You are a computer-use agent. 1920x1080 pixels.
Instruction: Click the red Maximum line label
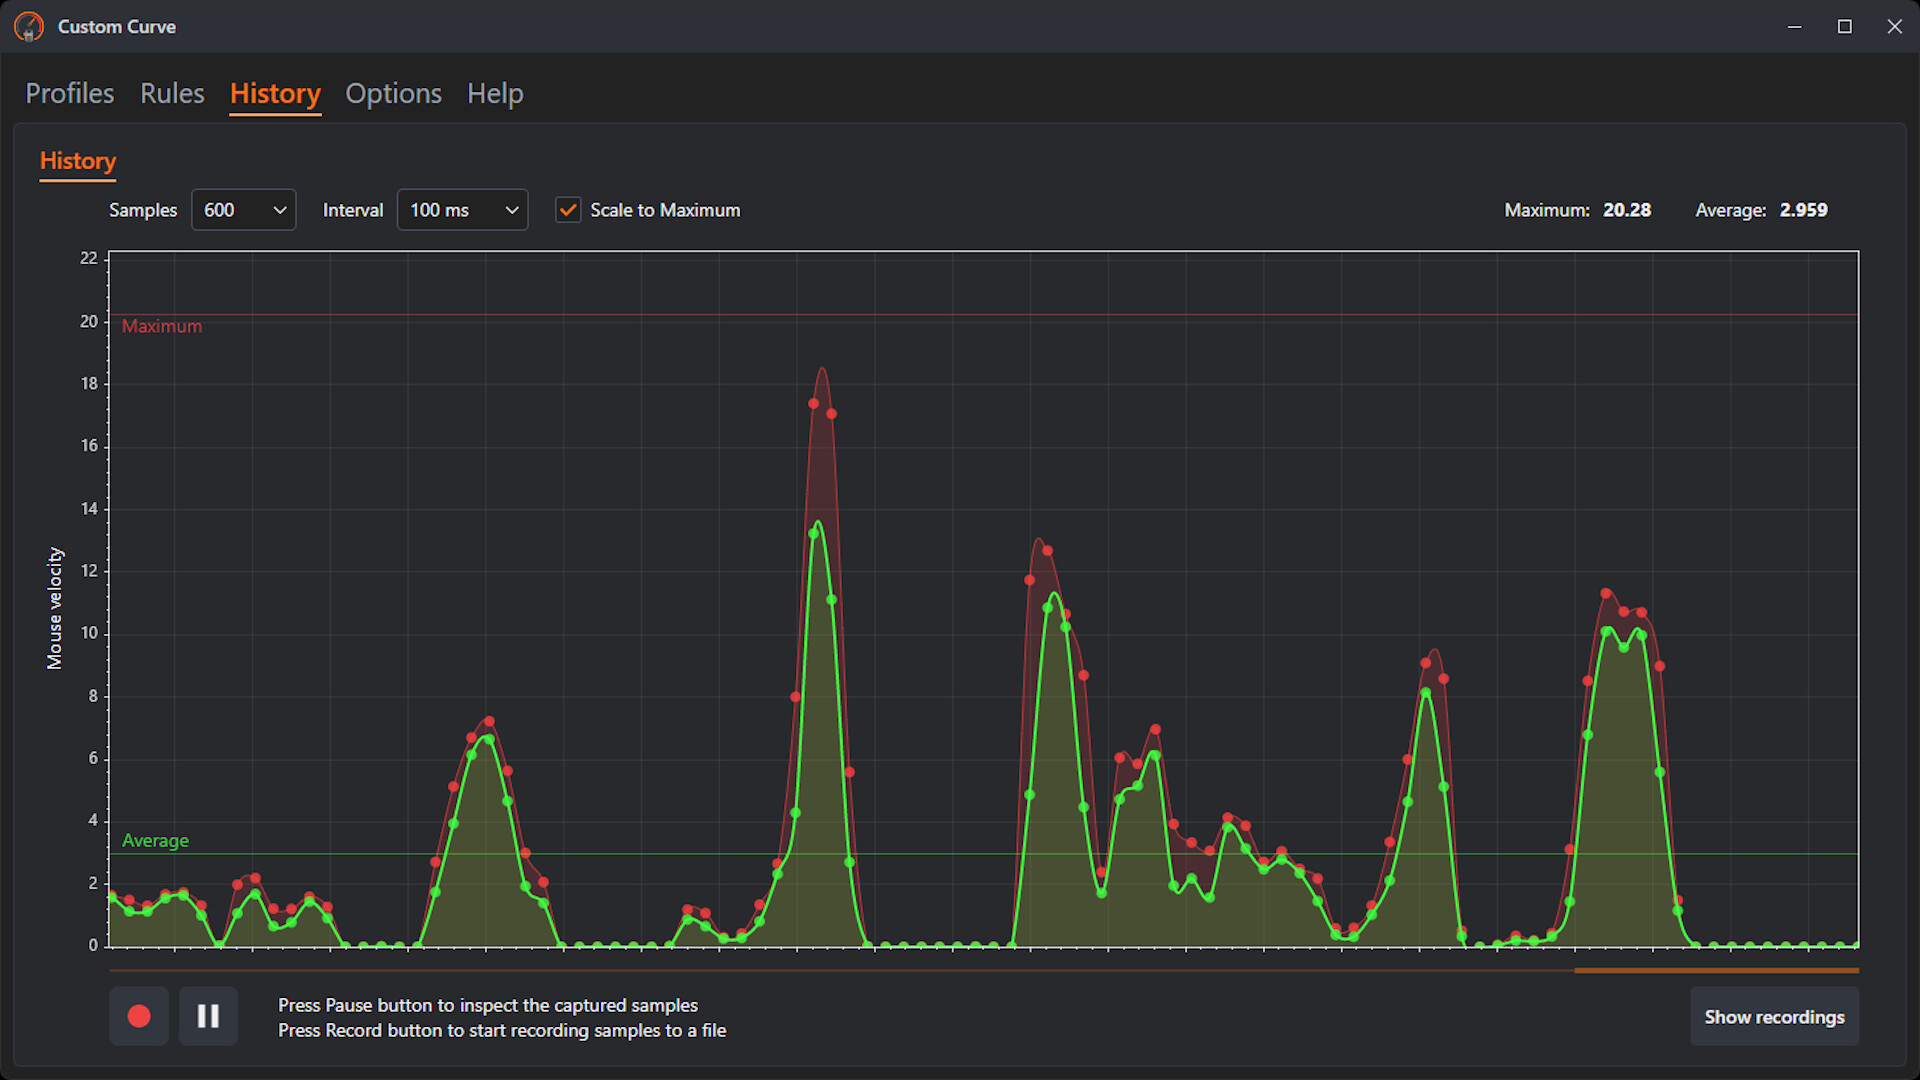[x=161, y=325]
